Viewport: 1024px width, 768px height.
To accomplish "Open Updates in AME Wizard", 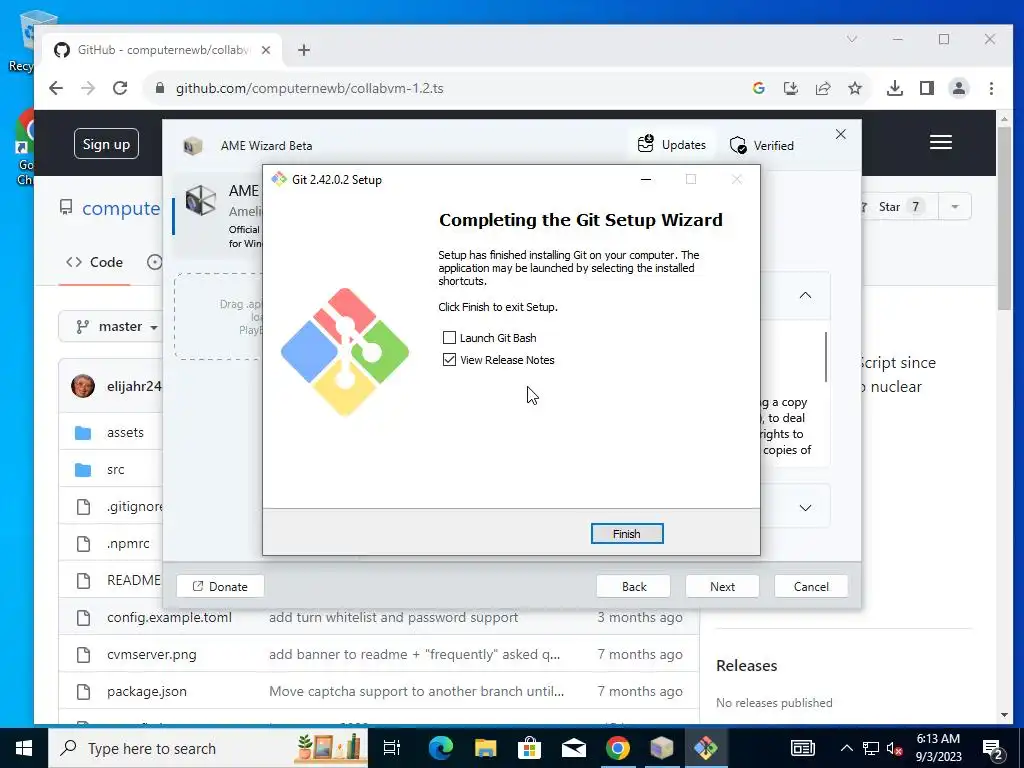I will coord(672,144).
